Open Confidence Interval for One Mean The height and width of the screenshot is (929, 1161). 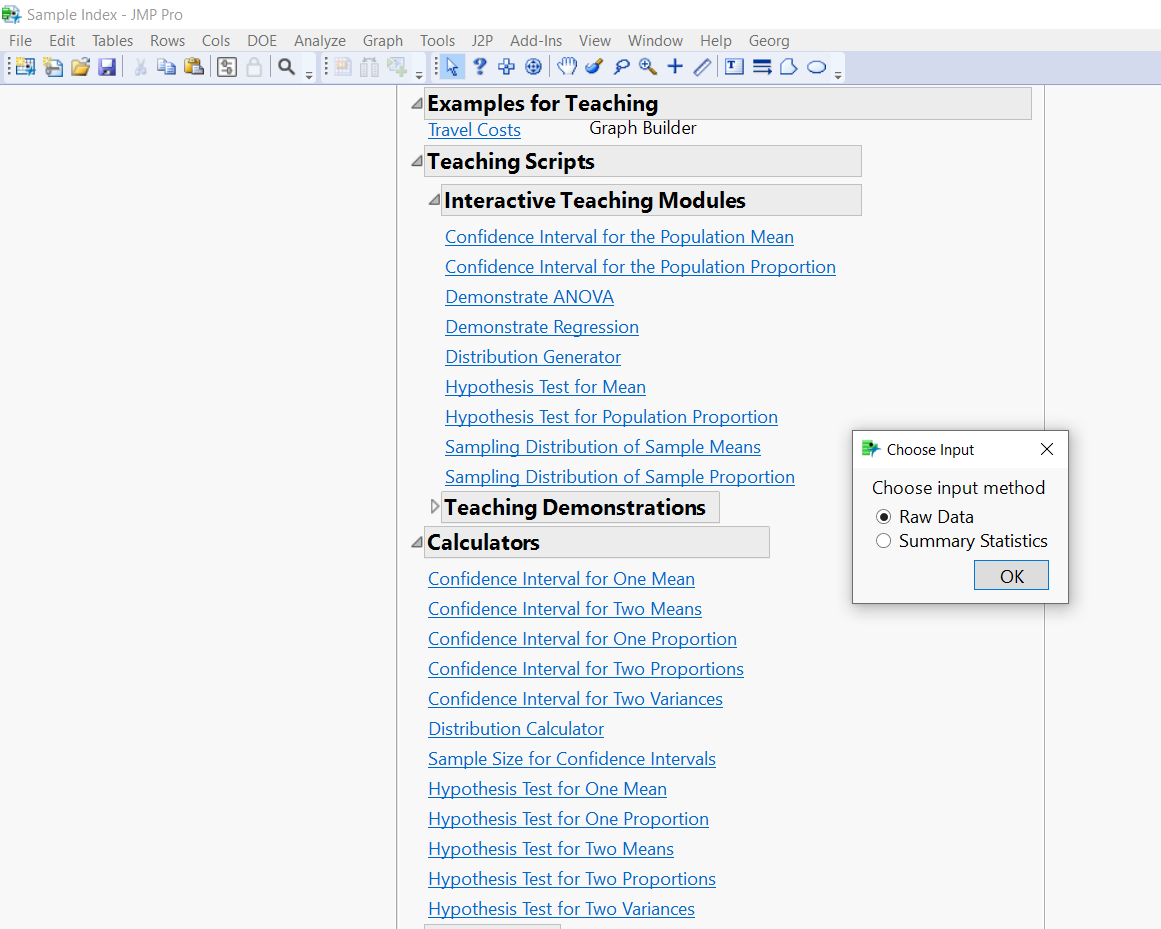(x=561, y=579)
